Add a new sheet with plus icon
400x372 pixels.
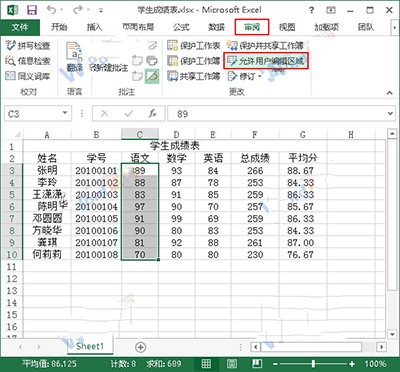tap(141, 347)
